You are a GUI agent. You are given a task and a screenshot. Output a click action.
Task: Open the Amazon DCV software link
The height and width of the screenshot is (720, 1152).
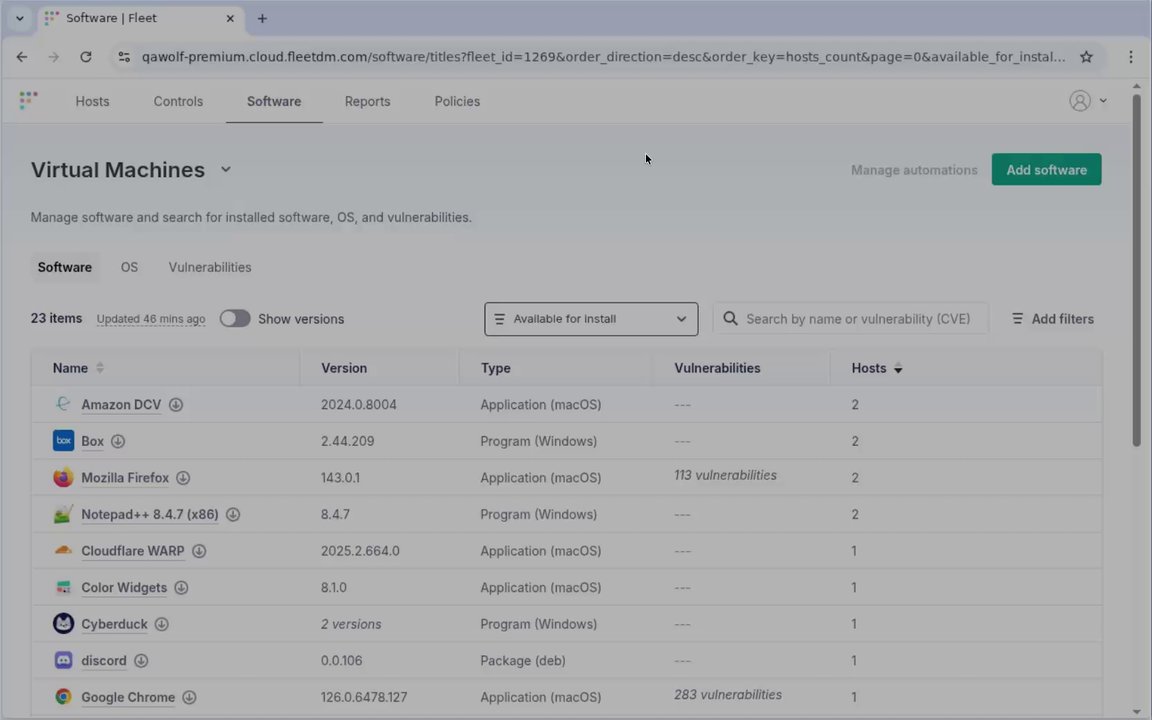(x=121, y=405)
